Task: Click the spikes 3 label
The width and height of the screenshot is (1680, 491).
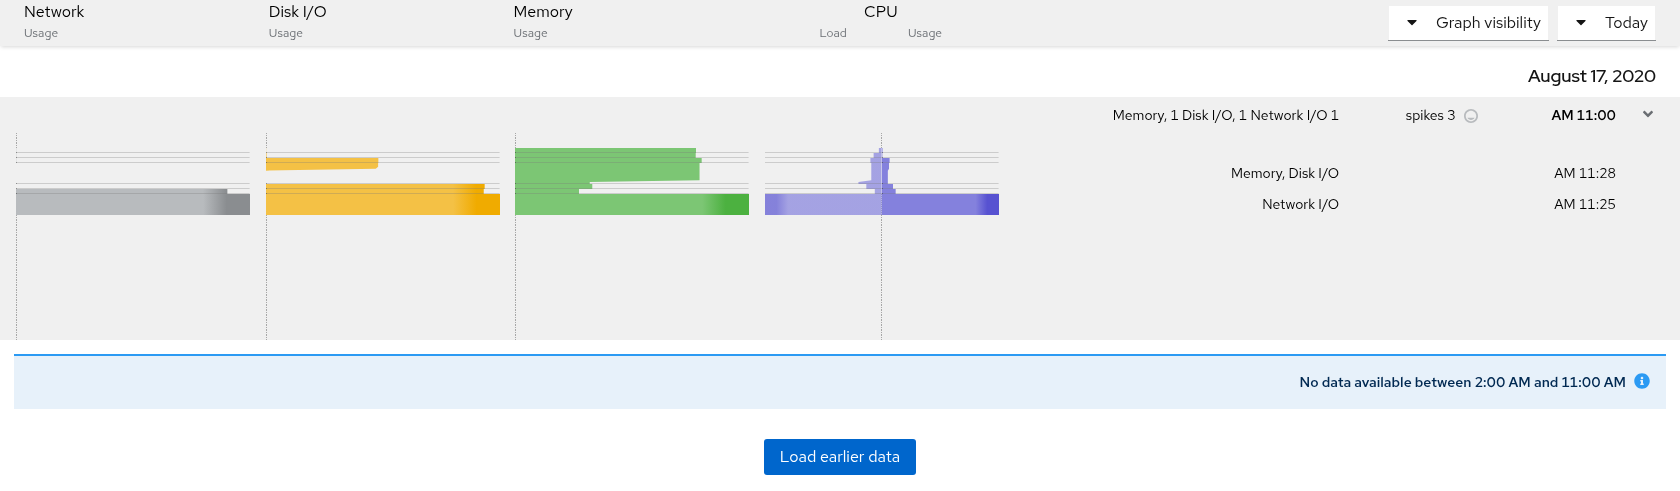Action: (x=1430, y=115)
